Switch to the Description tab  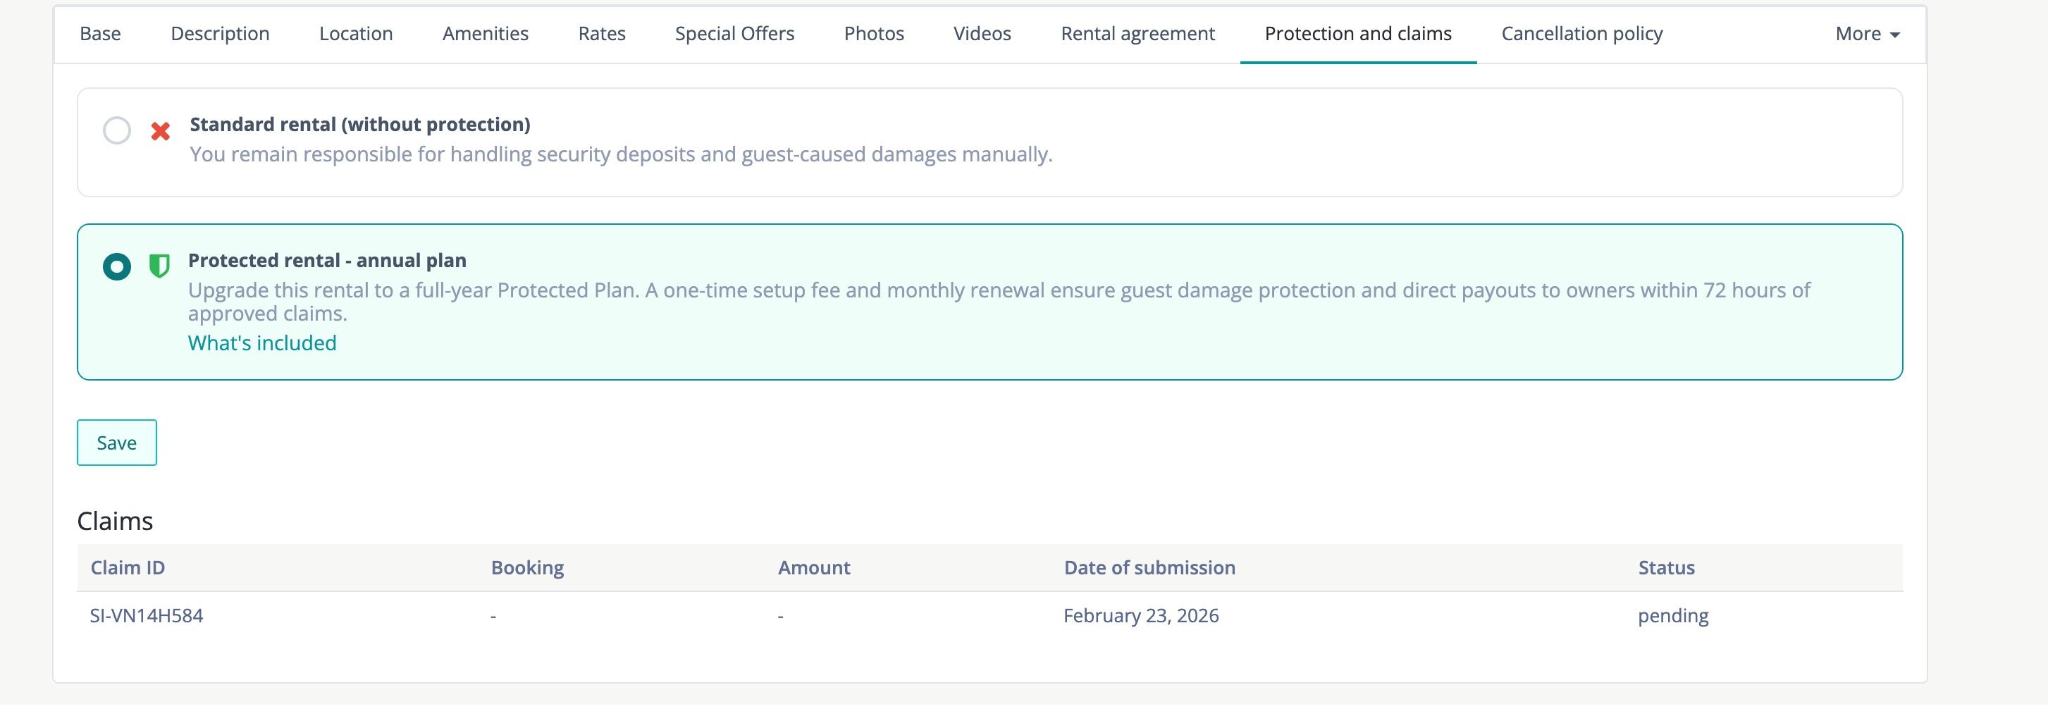pyautogui.click(x=220, y=34)
